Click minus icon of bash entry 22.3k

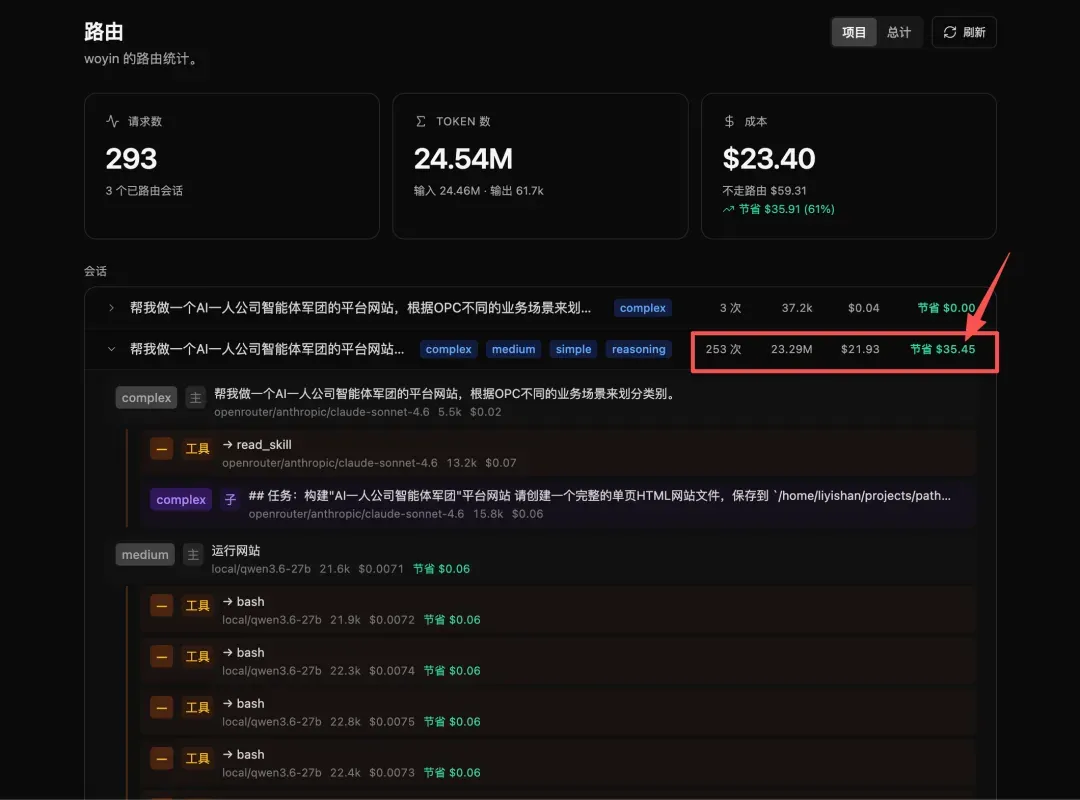(x=161, y=657)
